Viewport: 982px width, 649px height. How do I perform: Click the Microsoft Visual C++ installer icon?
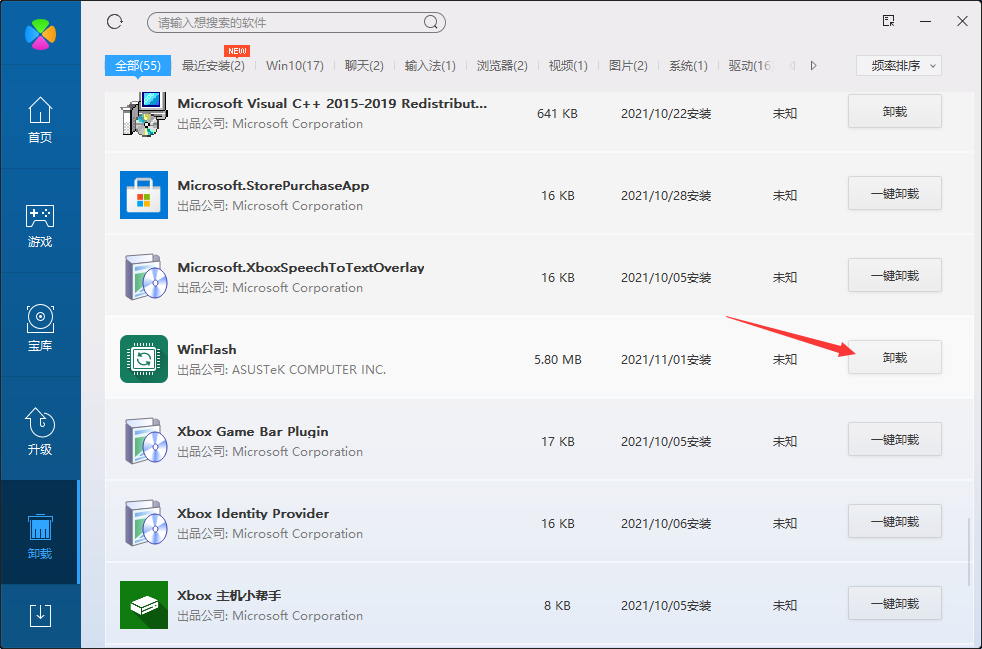[x=144, y=113]
